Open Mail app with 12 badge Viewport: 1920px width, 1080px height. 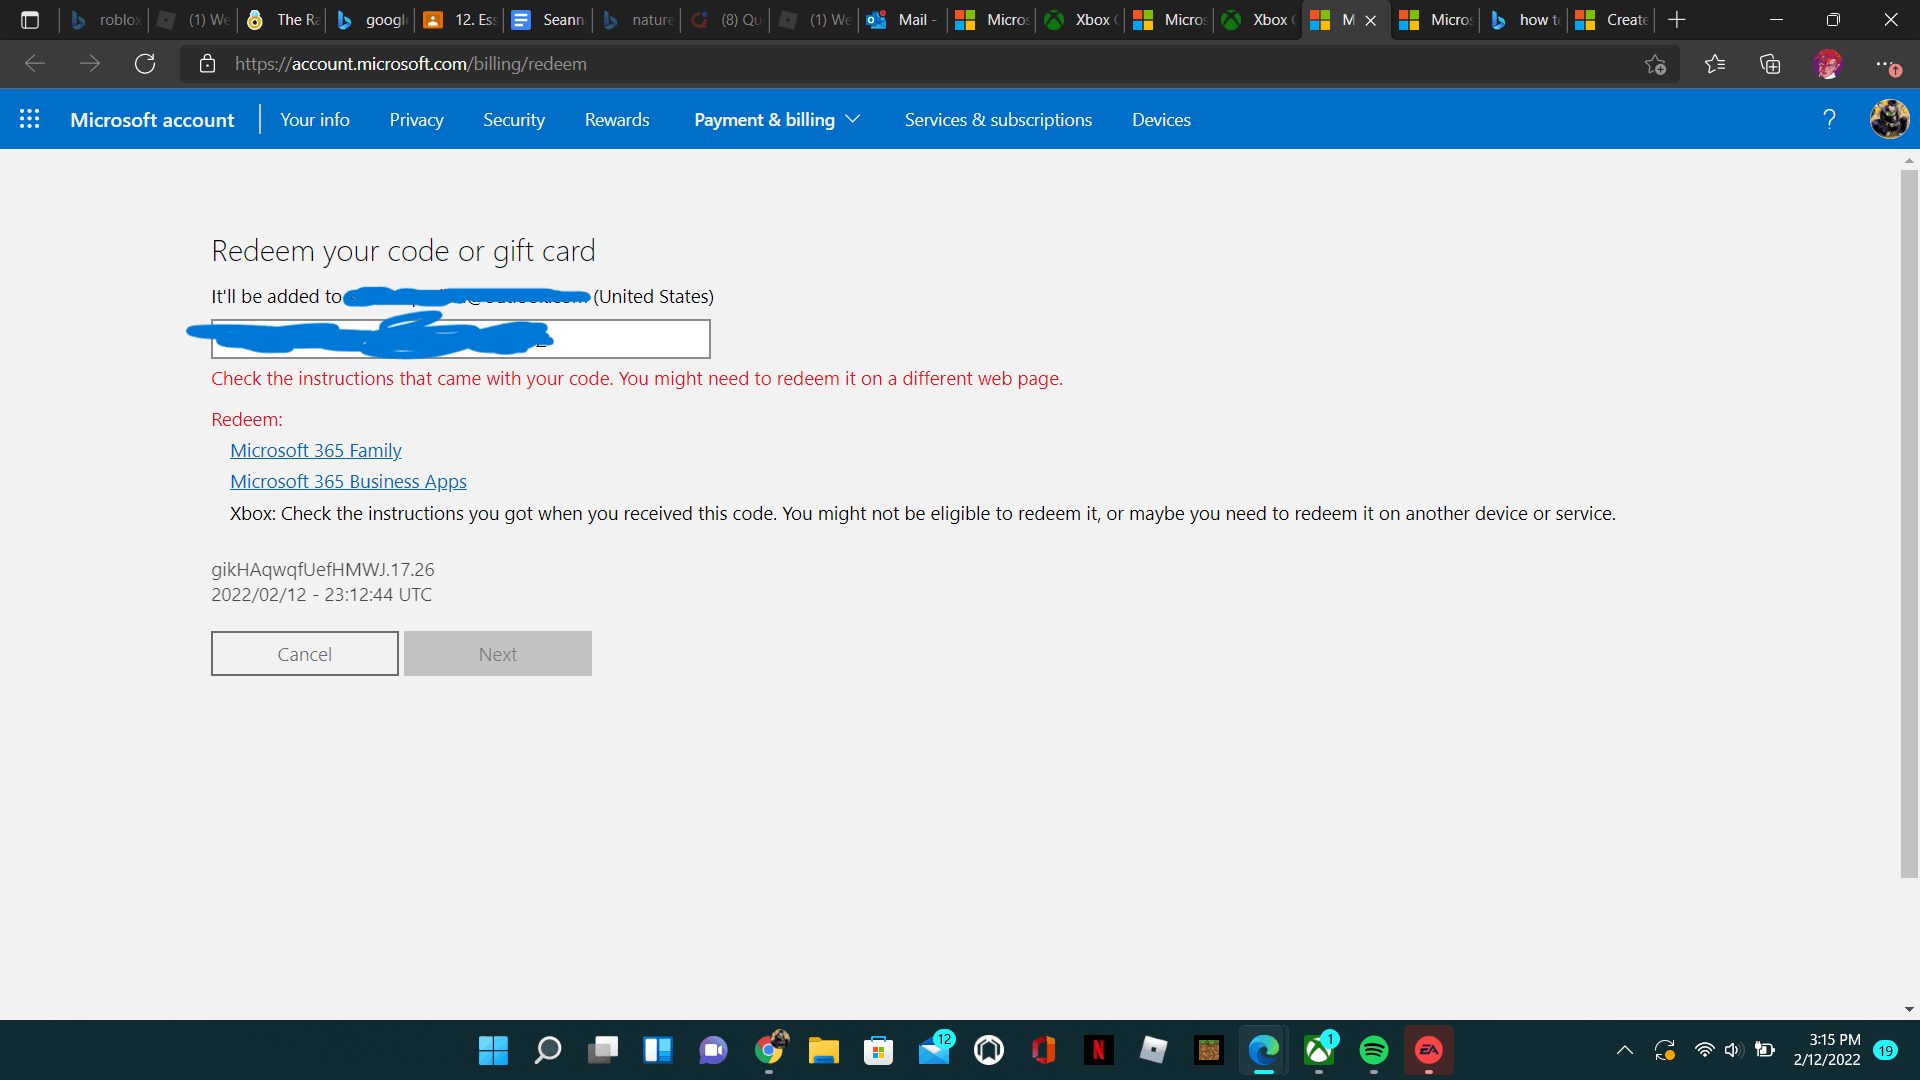point(935,1050)
